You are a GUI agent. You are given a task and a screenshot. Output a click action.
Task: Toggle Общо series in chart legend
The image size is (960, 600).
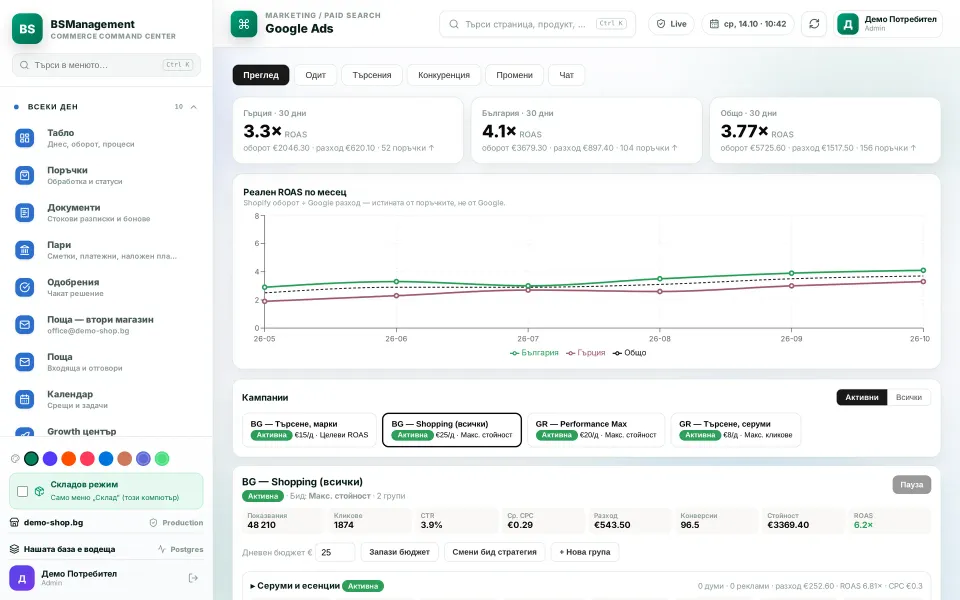pyautogui.click(x=629, y=353)
